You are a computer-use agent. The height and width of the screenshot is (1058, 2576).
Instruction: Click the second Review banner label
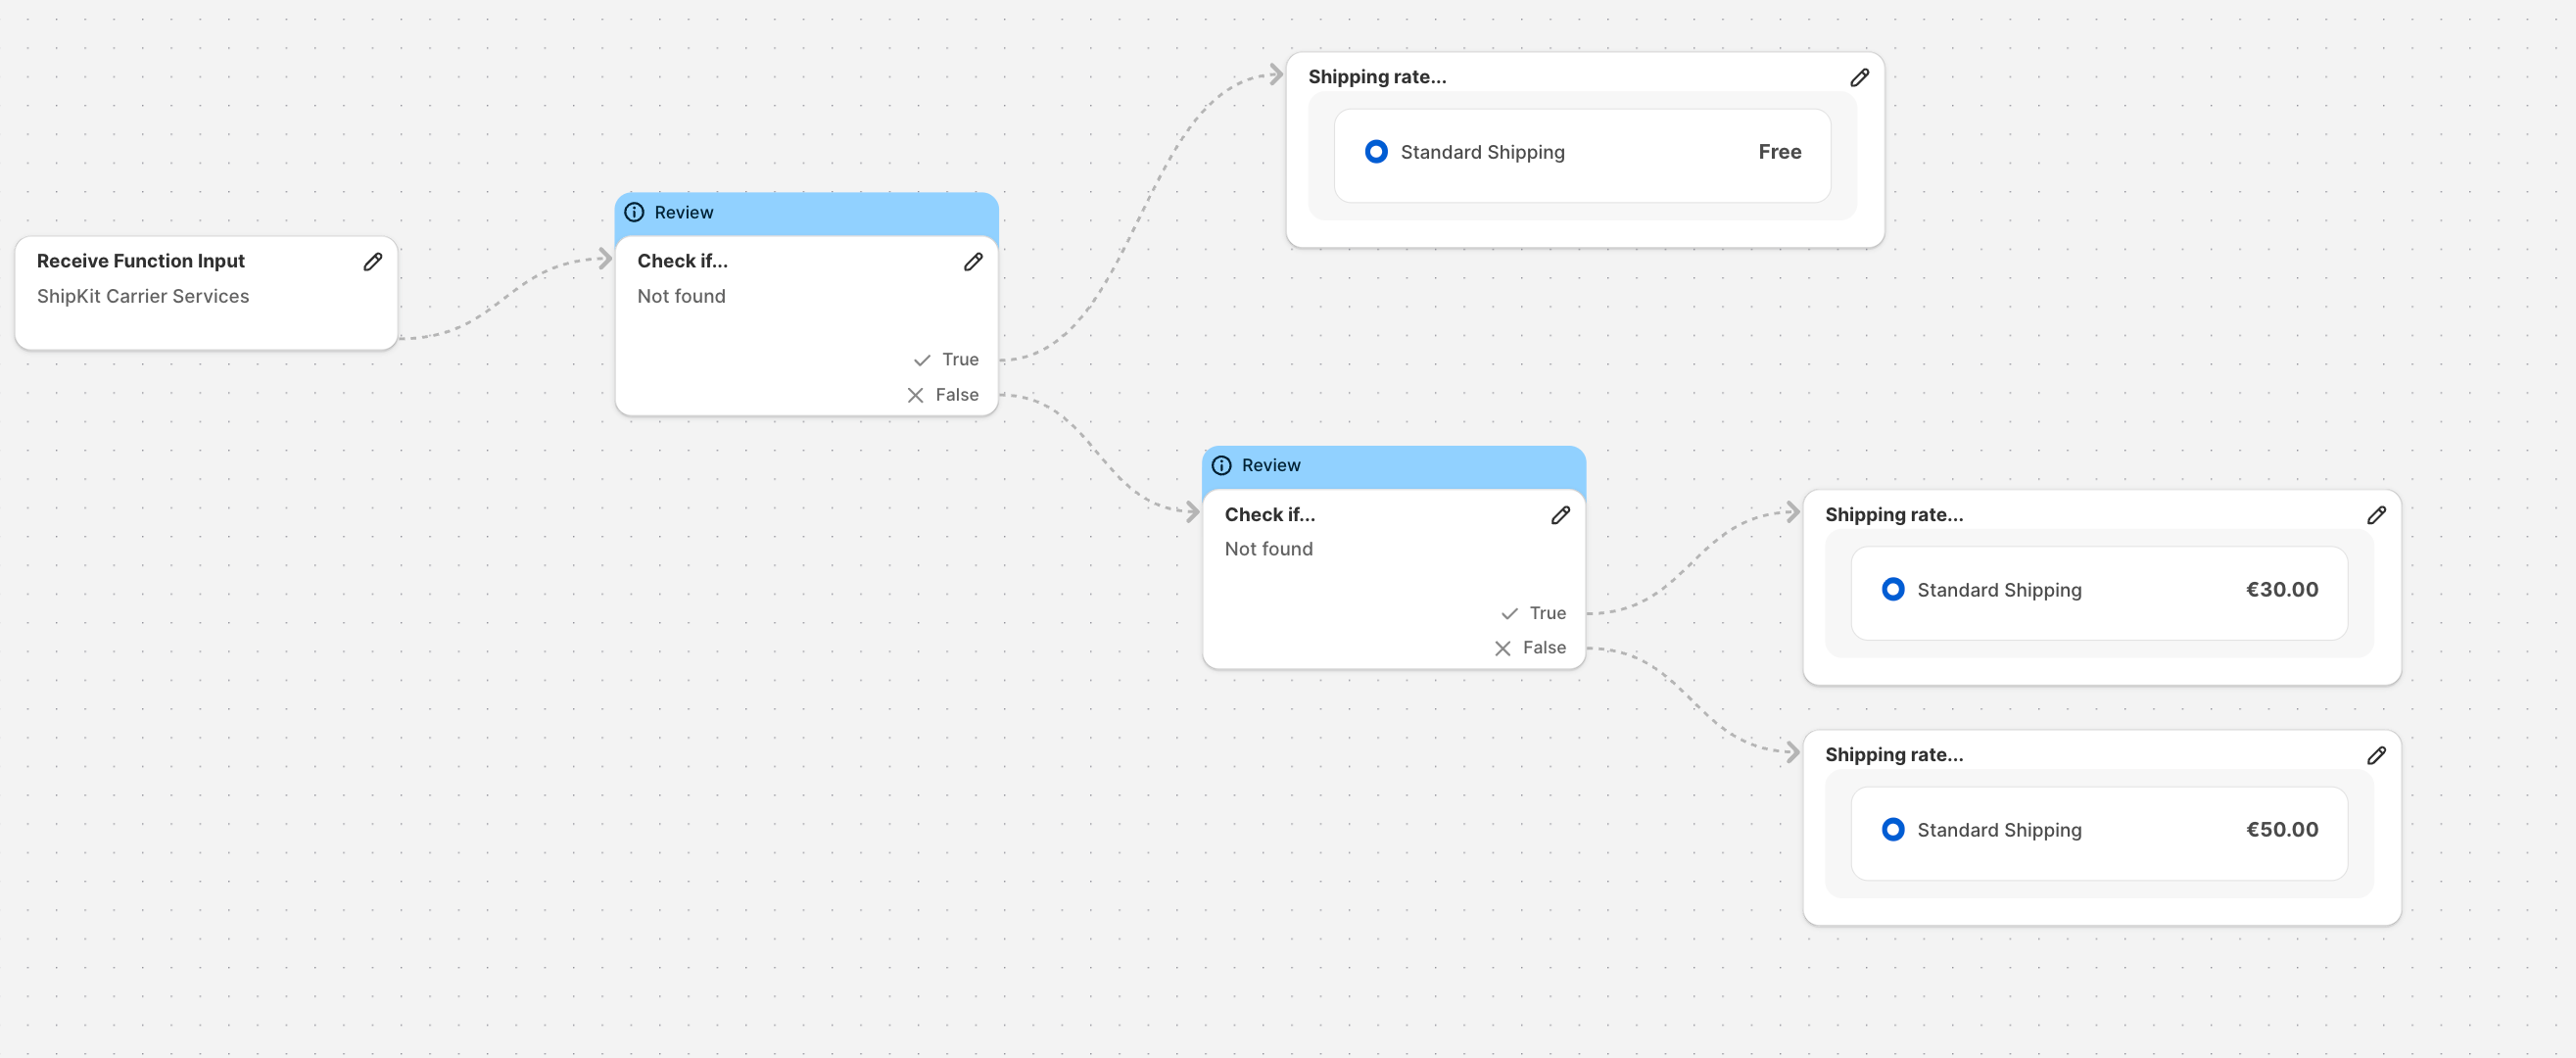[1270, 465]
